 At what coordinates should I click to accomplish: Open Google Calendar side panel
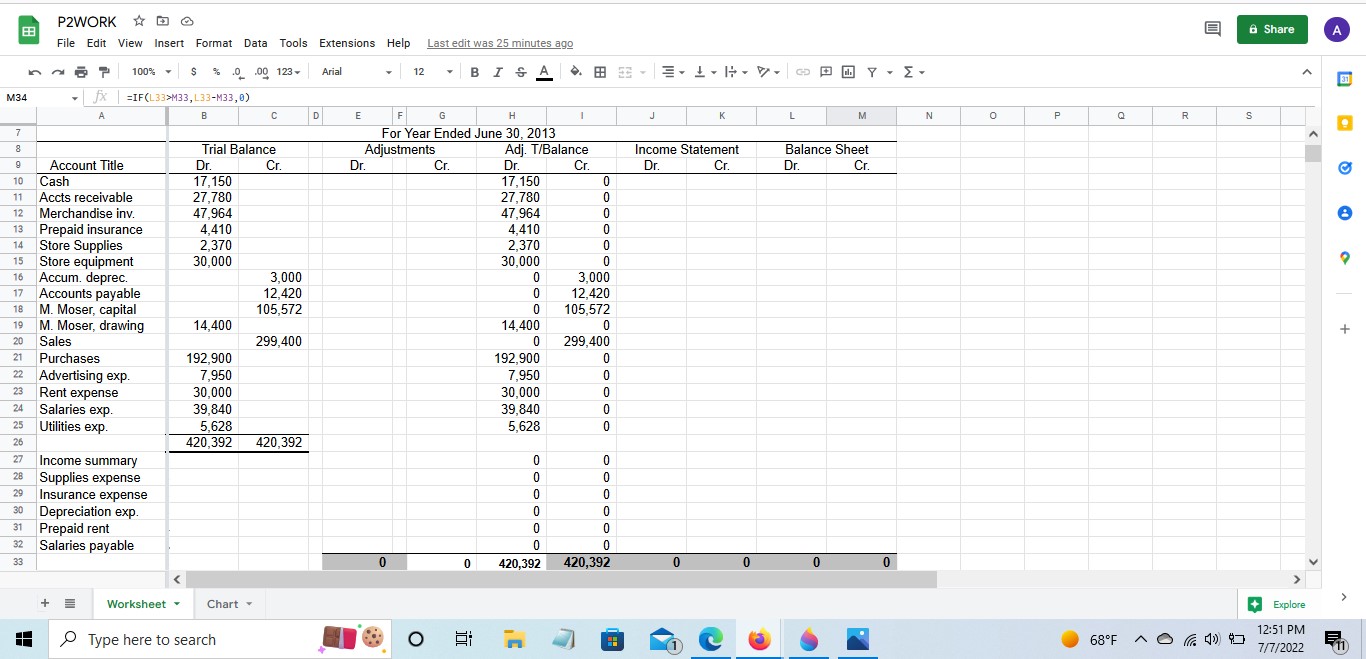(x=1344, y=77)
